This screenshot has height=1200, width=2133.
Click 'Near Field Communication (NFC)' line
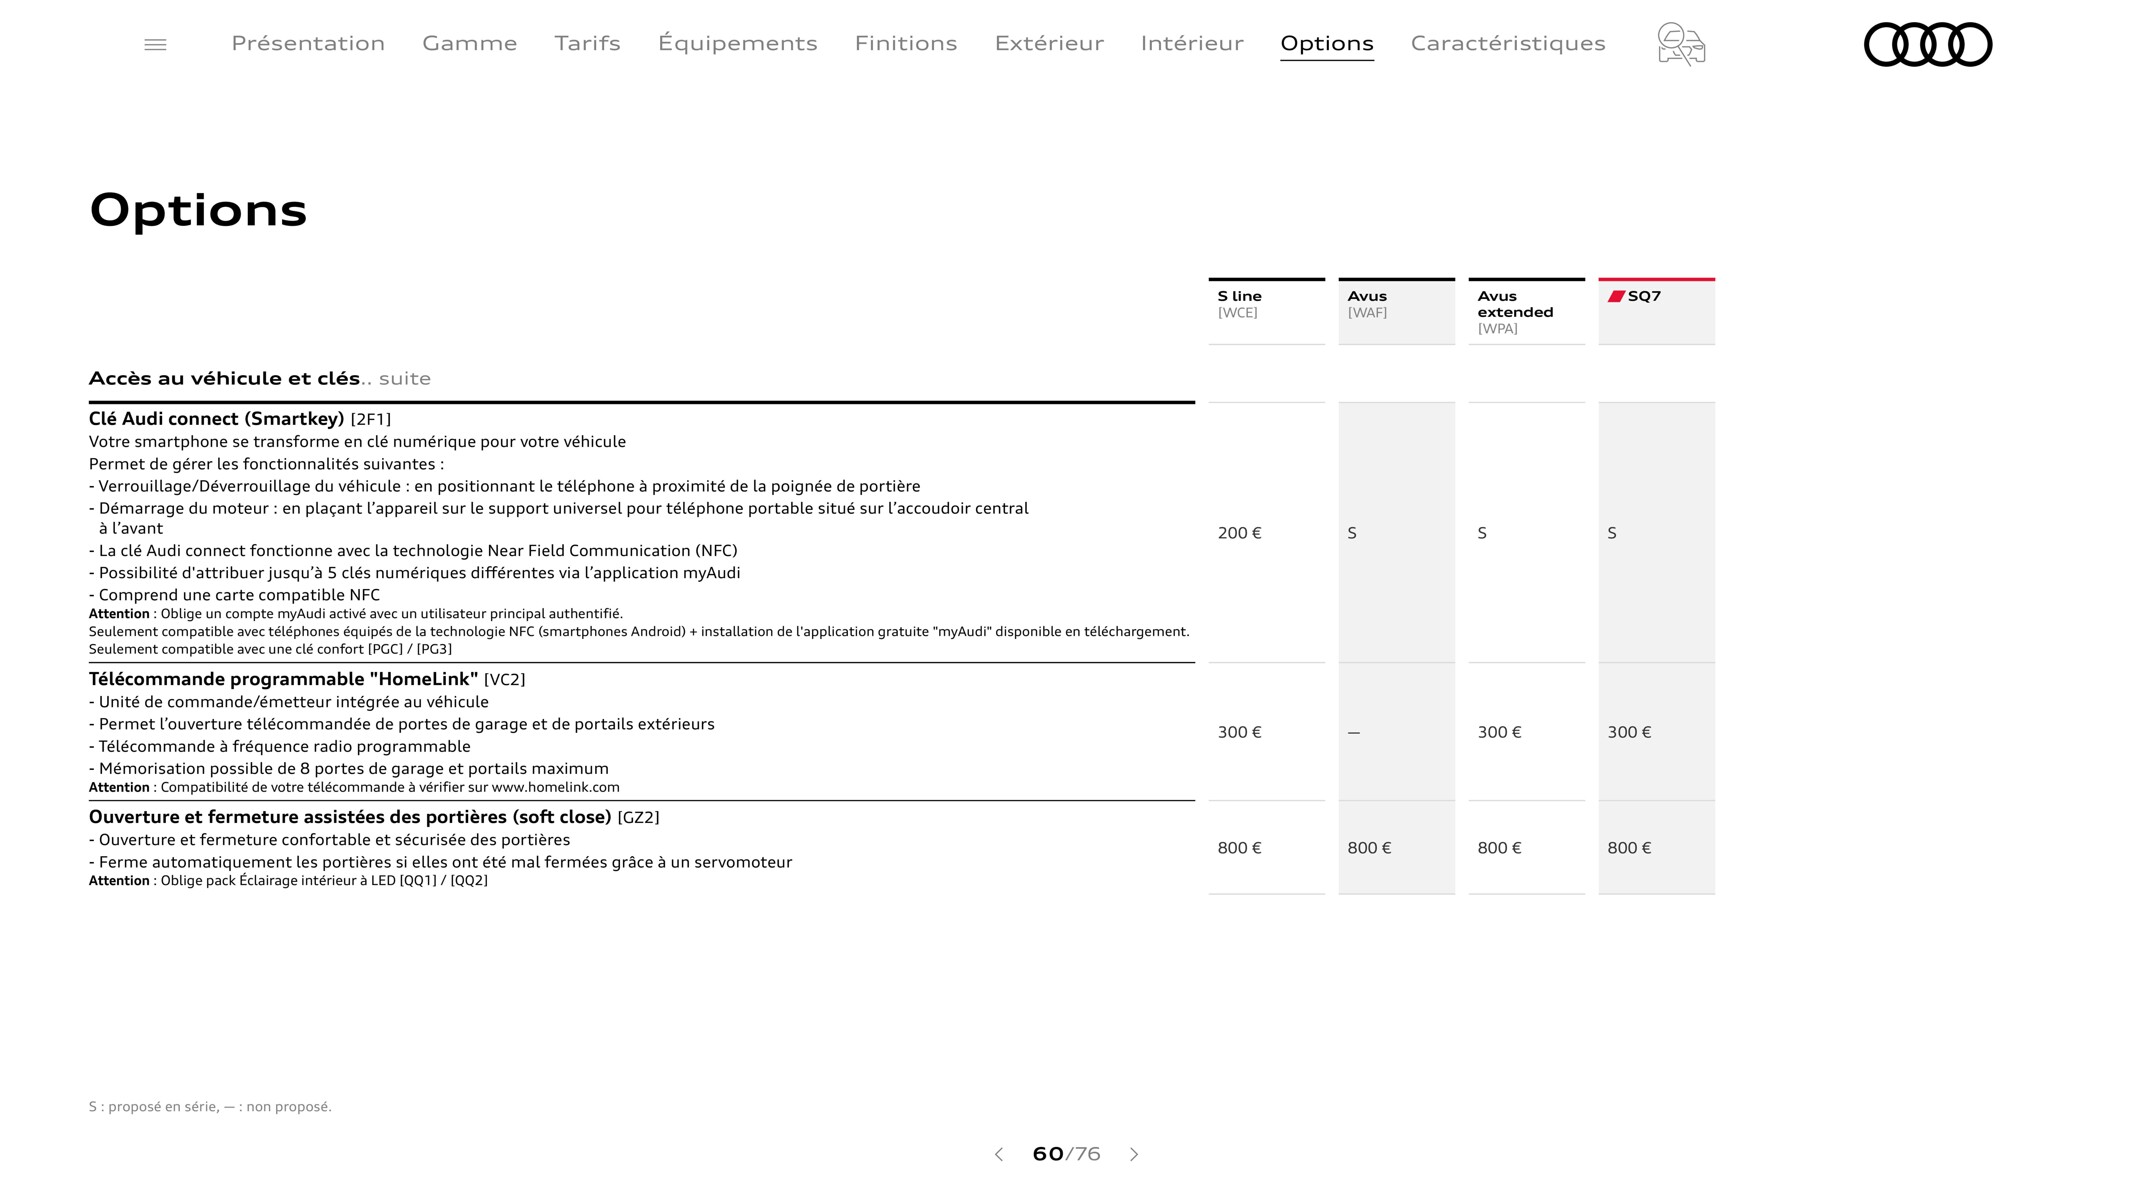413,551
